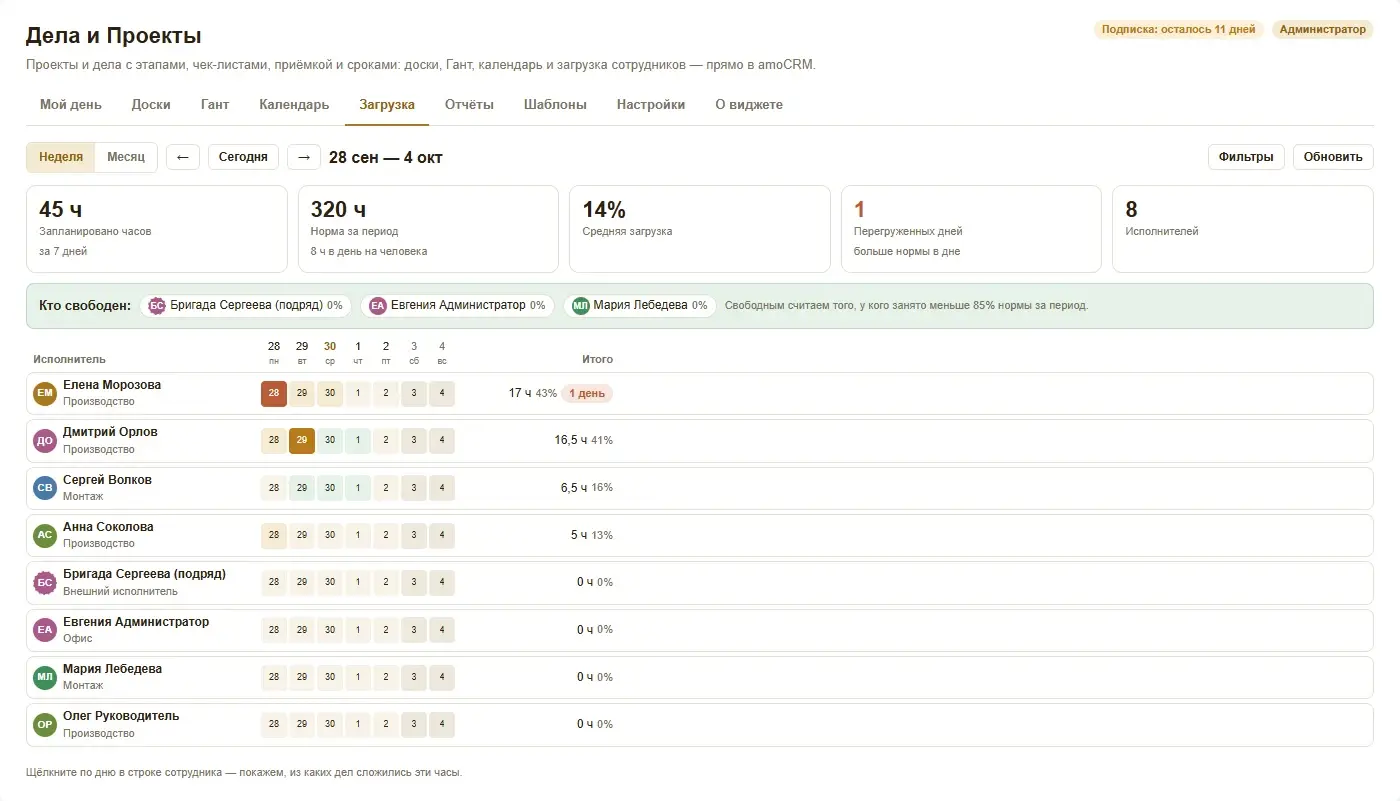The image size is (1400, 801).
Task: Click the БС avatar in Бригада Сергеева's row
Action: 44,583
